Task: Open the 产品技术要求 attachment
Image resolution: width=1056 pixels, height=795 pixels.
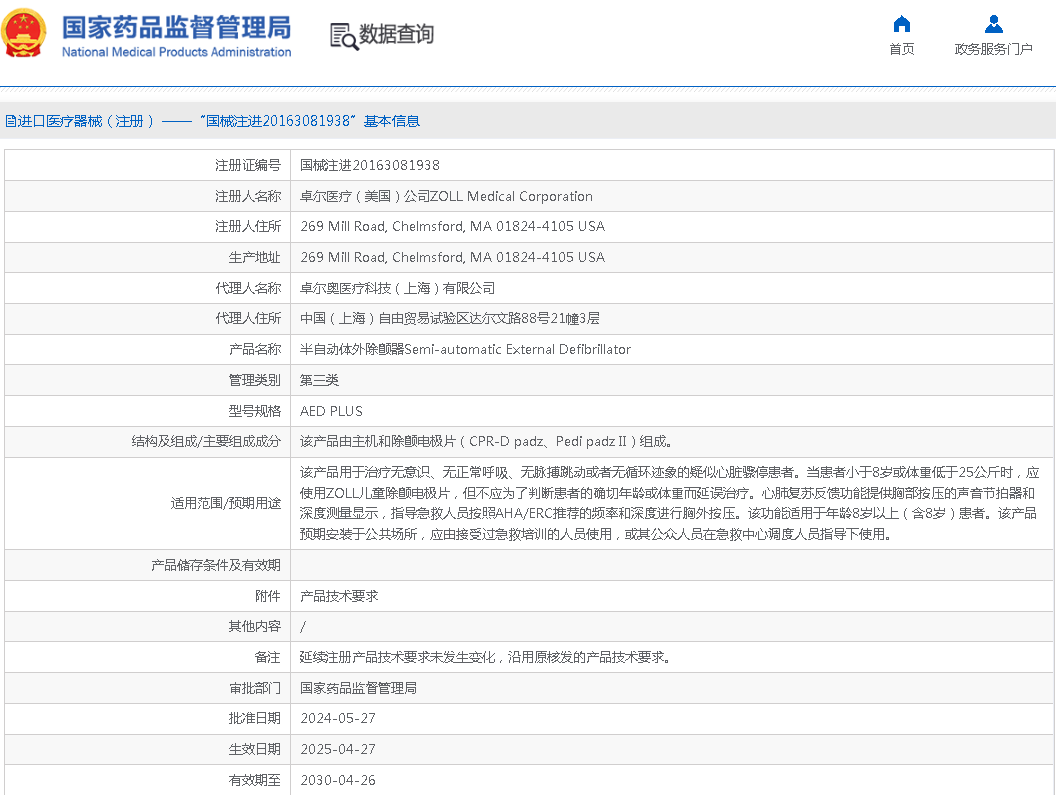Action: click(339, 596)
